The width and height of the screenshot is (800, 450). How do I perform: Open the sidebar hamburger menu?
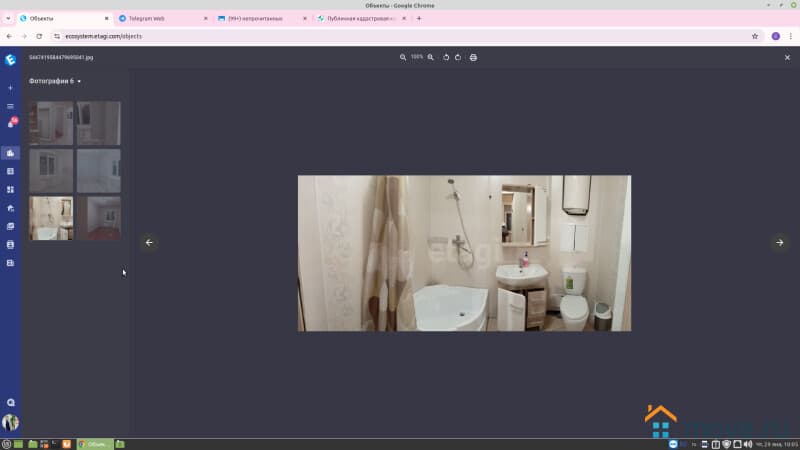tap(10, 106)
